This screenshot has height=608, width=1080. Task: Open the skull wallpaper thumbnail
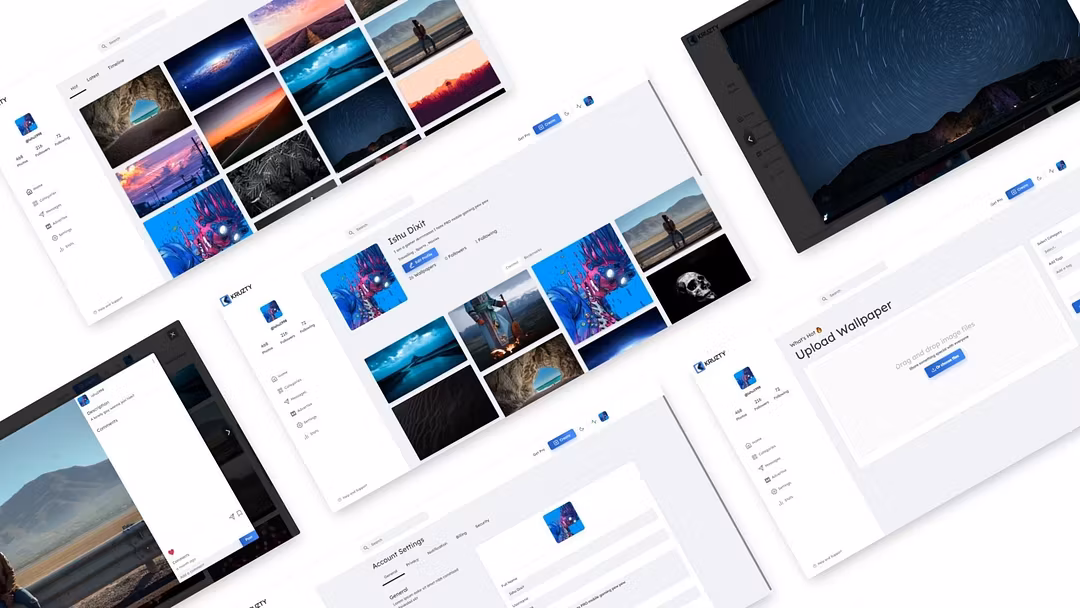(x=698, y=284)
